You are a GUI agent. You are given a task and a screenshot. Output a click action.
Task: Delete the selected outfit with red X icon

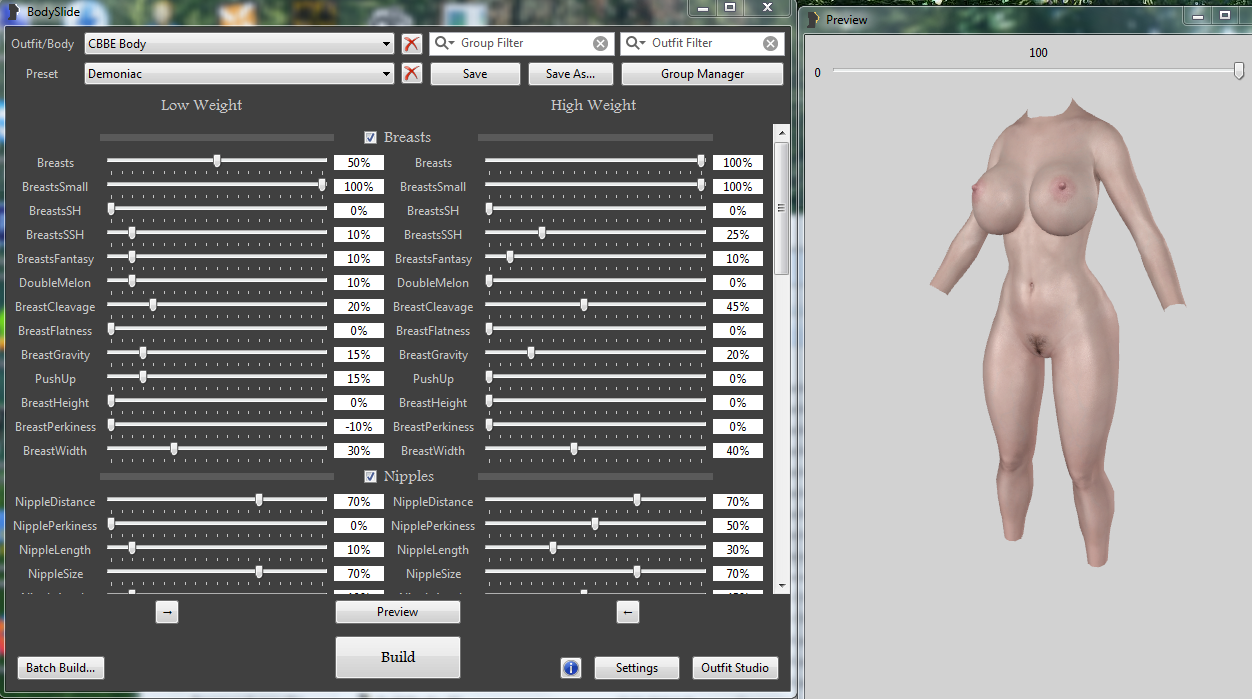pyautogui.click(x=411, y=44)
